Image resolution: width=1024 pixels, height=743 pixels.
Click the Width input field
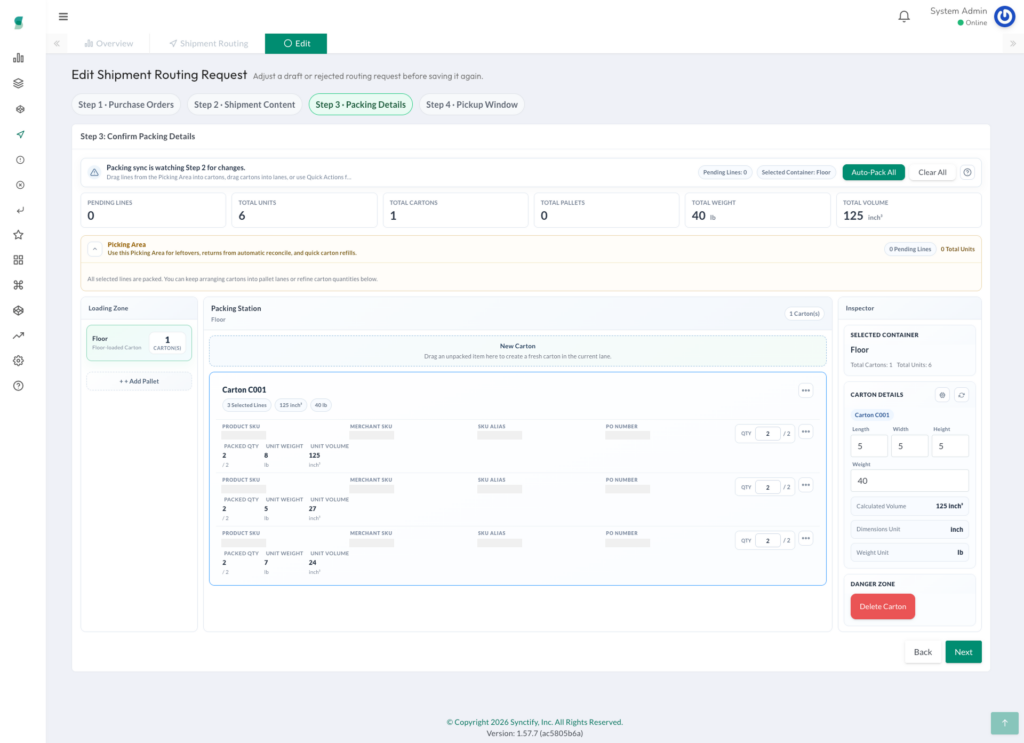[909, 446]
